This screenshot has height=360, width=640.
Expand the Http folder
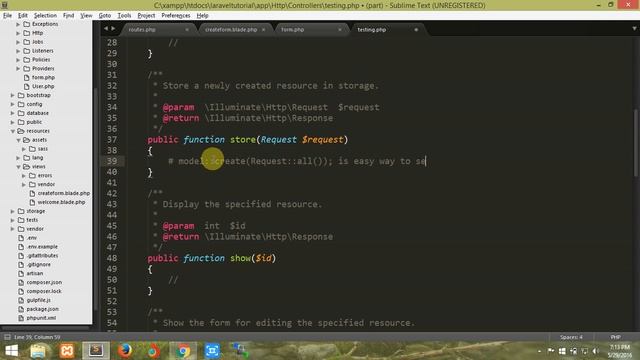point(18,33)
